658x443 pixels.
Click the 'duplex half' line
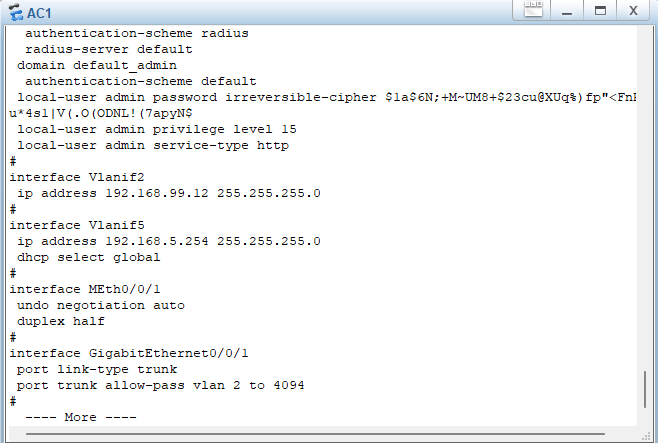pyautogui.click(x=60, y=321)
